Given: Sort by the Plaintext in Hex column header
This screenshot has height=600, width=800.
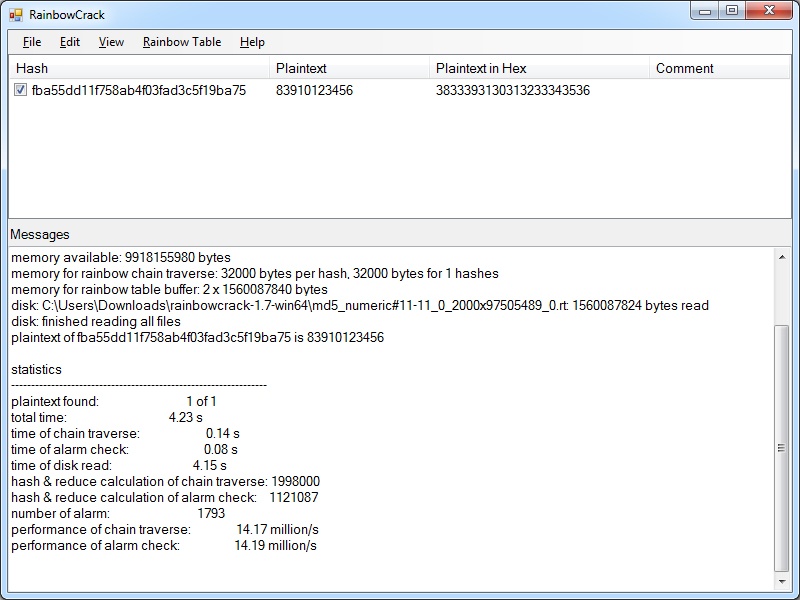Looking at the screenshot, I should [539, 68].
